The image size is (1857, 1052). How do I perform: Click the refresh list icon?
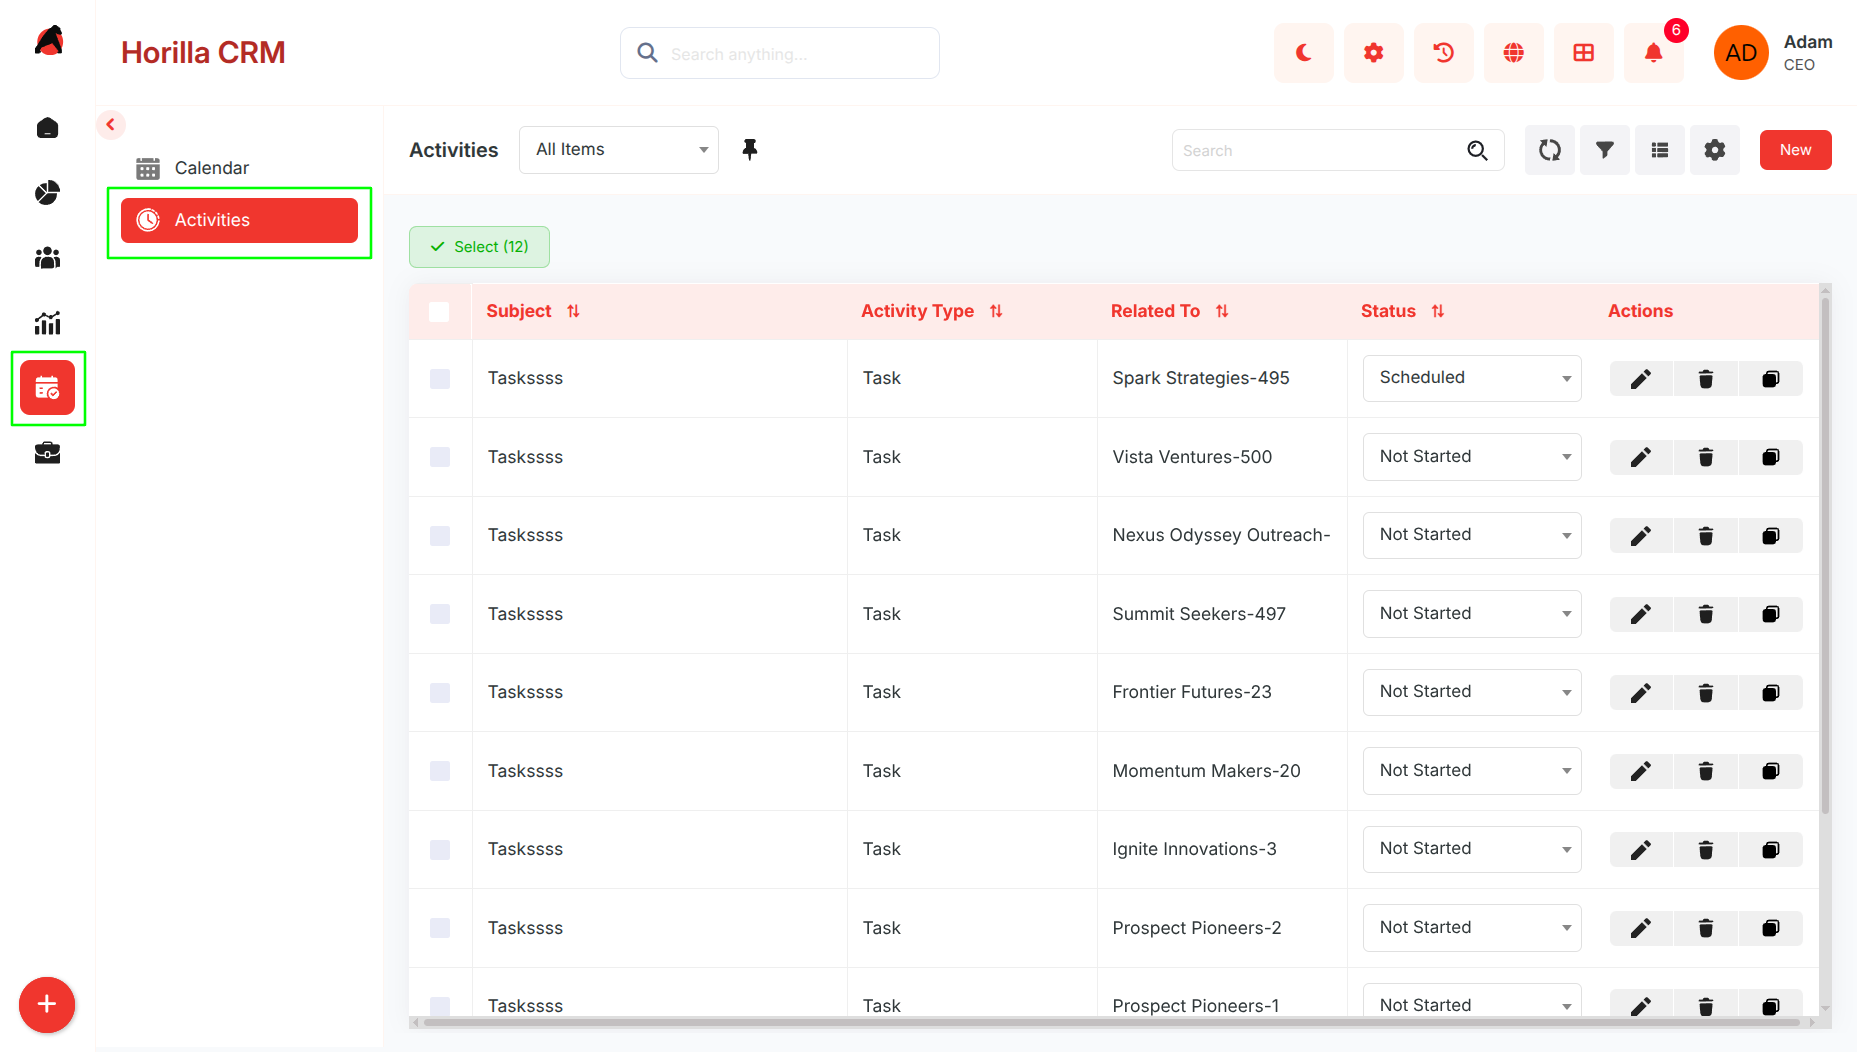pos(1550,150)
